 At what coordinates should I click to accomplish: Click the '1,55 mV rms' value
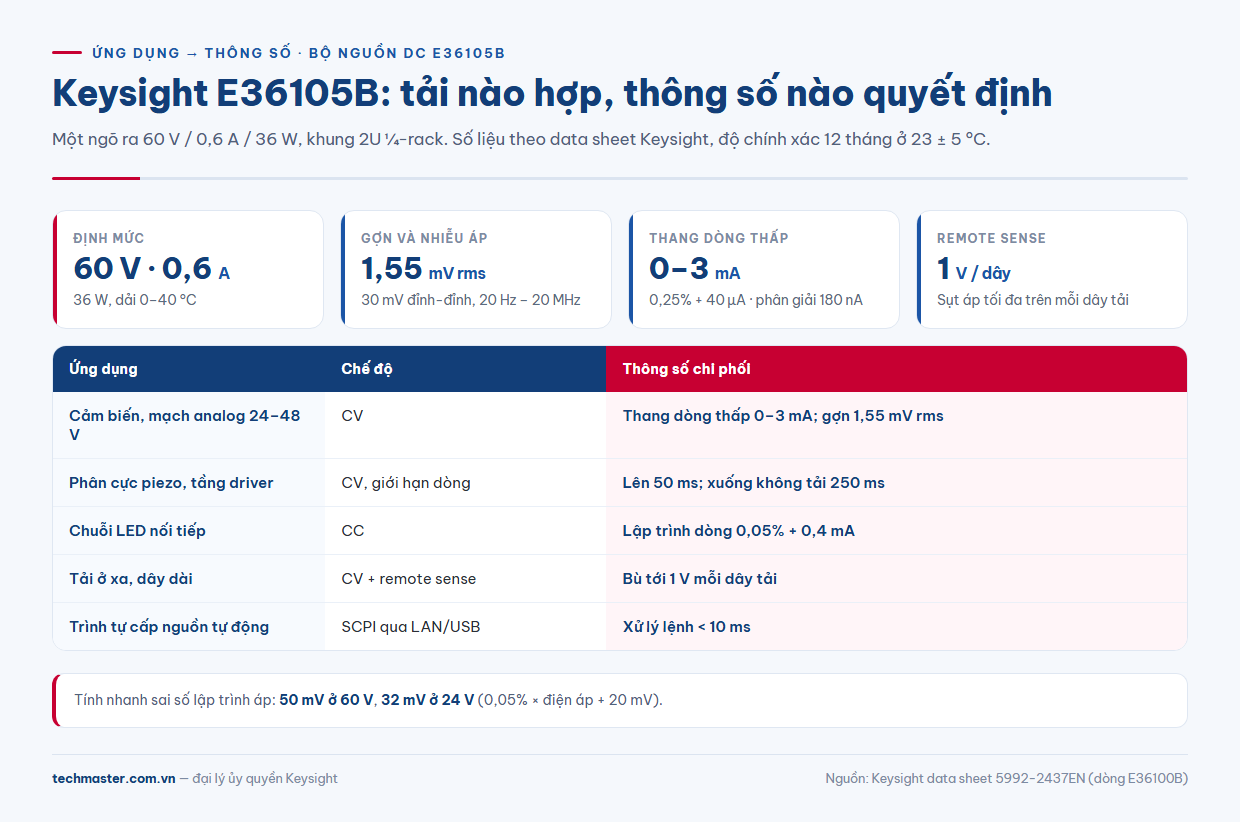tap(423, 269)
